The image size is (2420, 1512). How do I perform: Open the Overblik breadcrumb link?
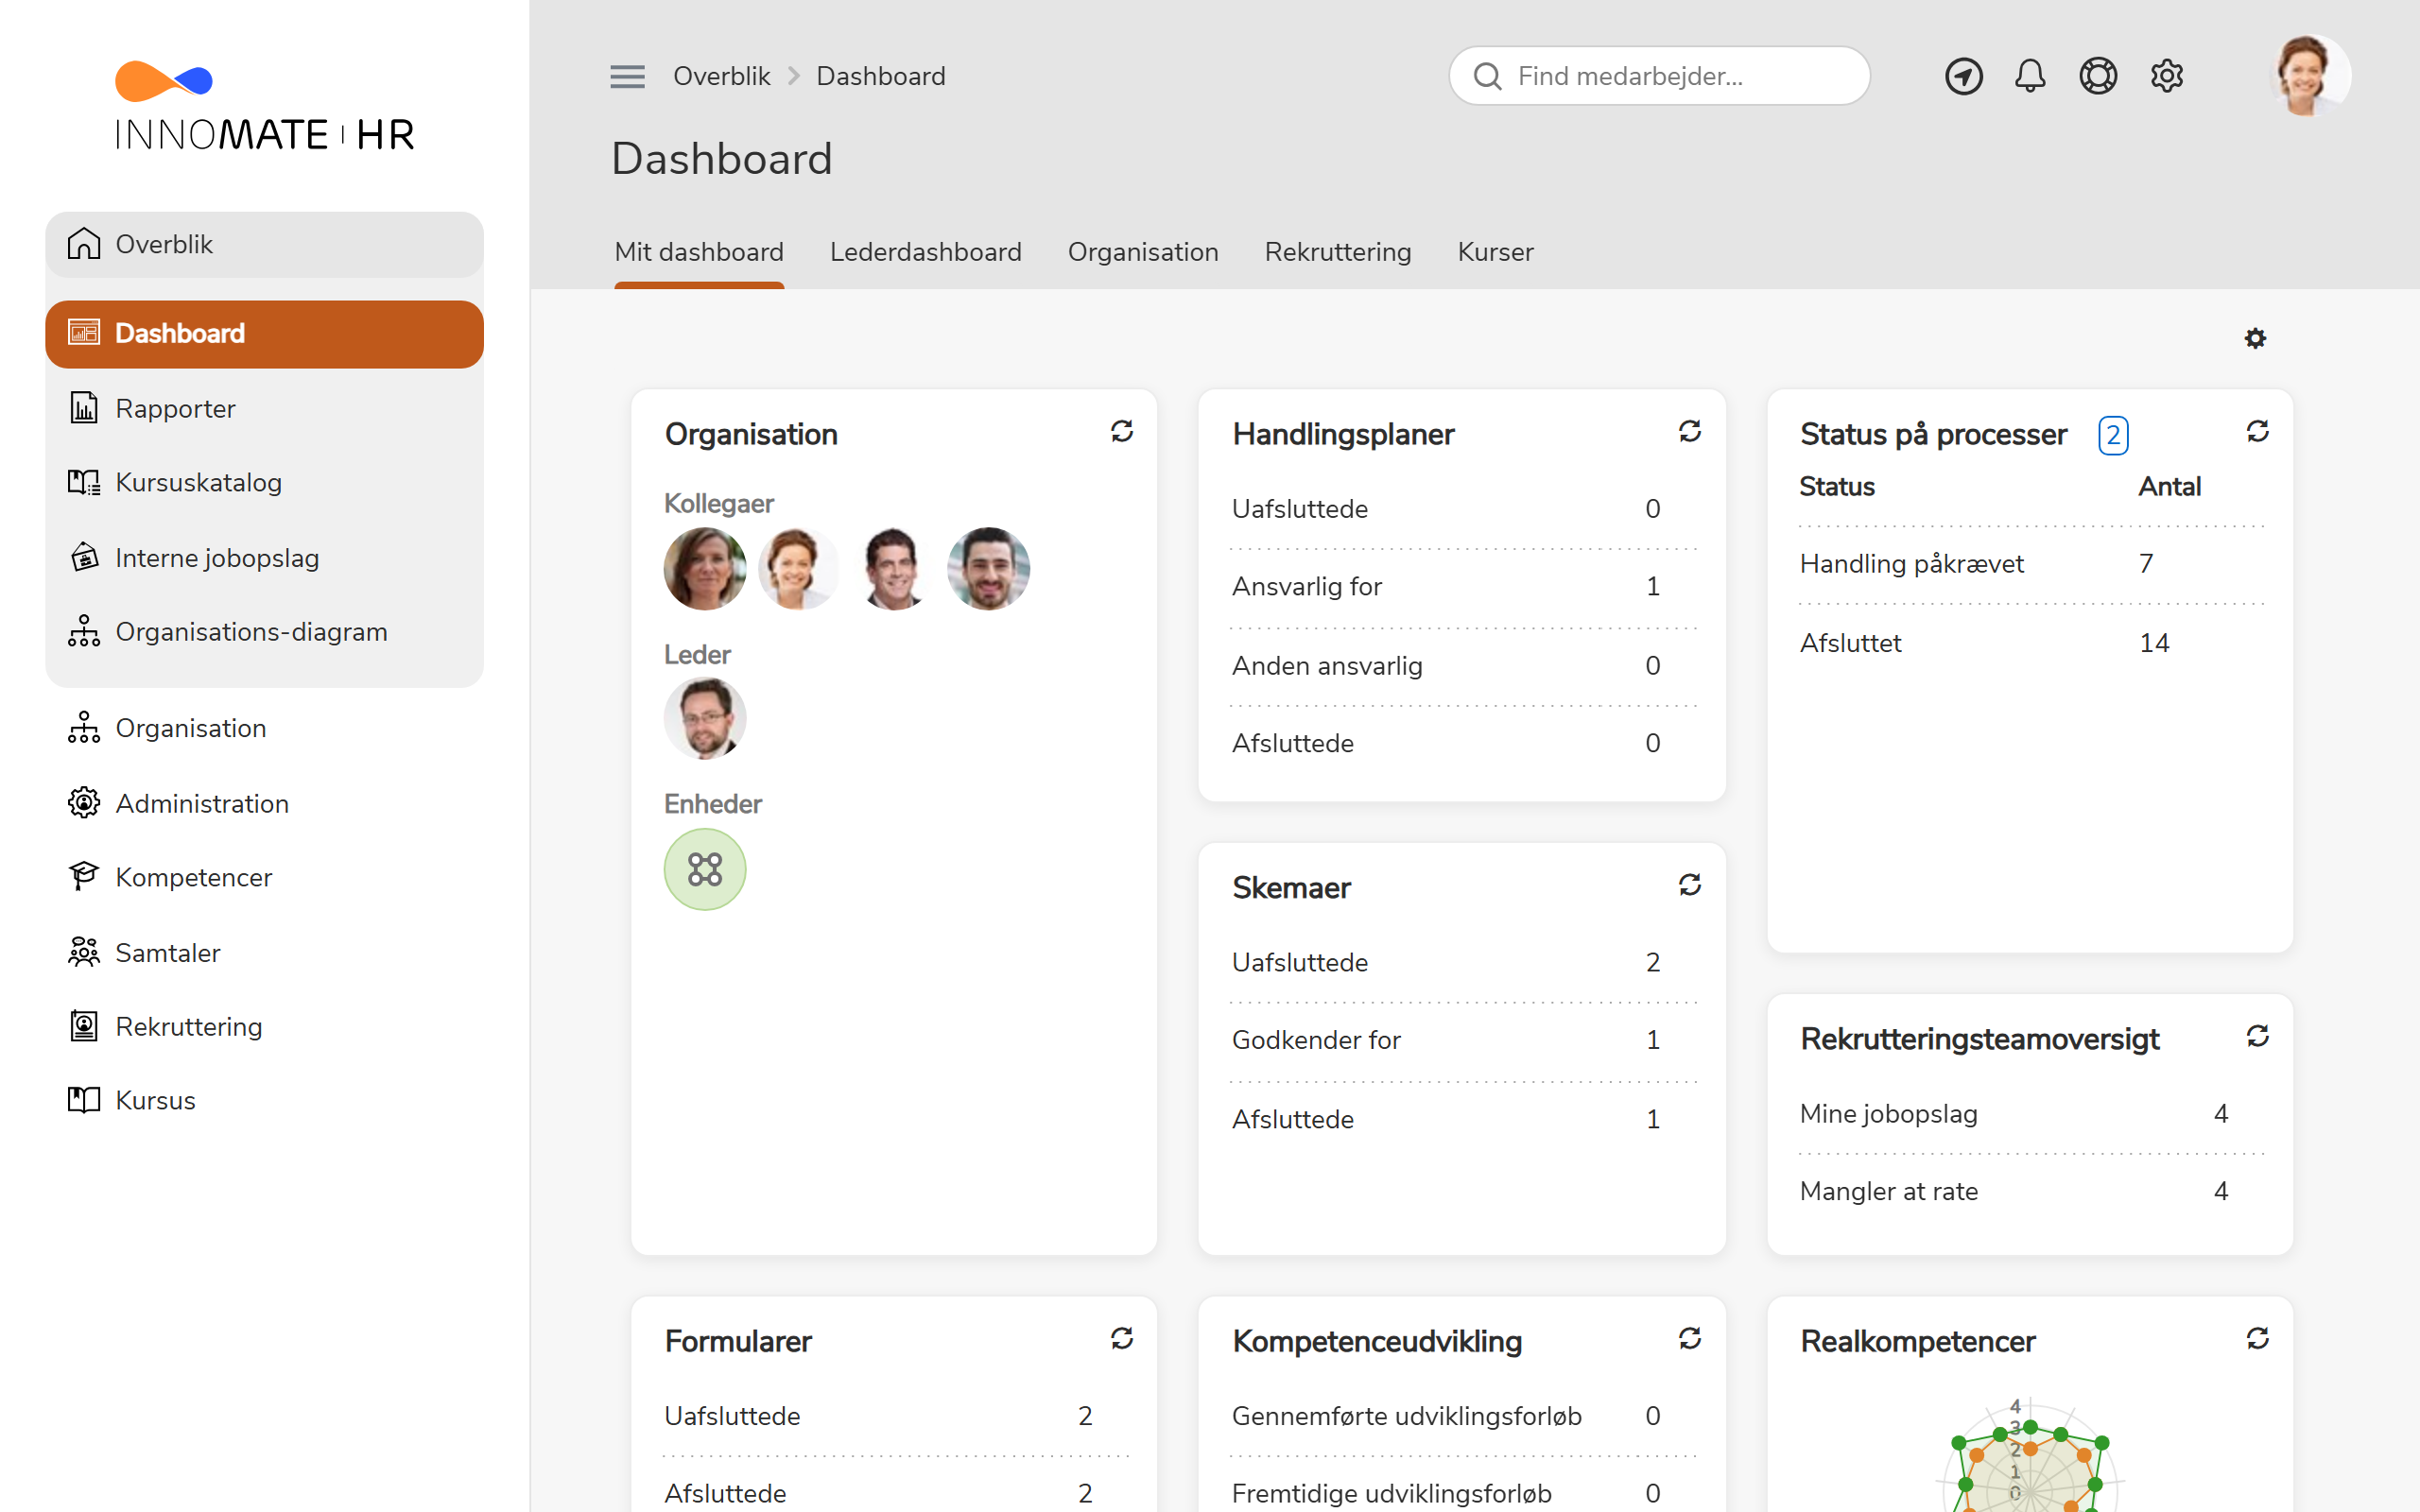tap(722, 75)
